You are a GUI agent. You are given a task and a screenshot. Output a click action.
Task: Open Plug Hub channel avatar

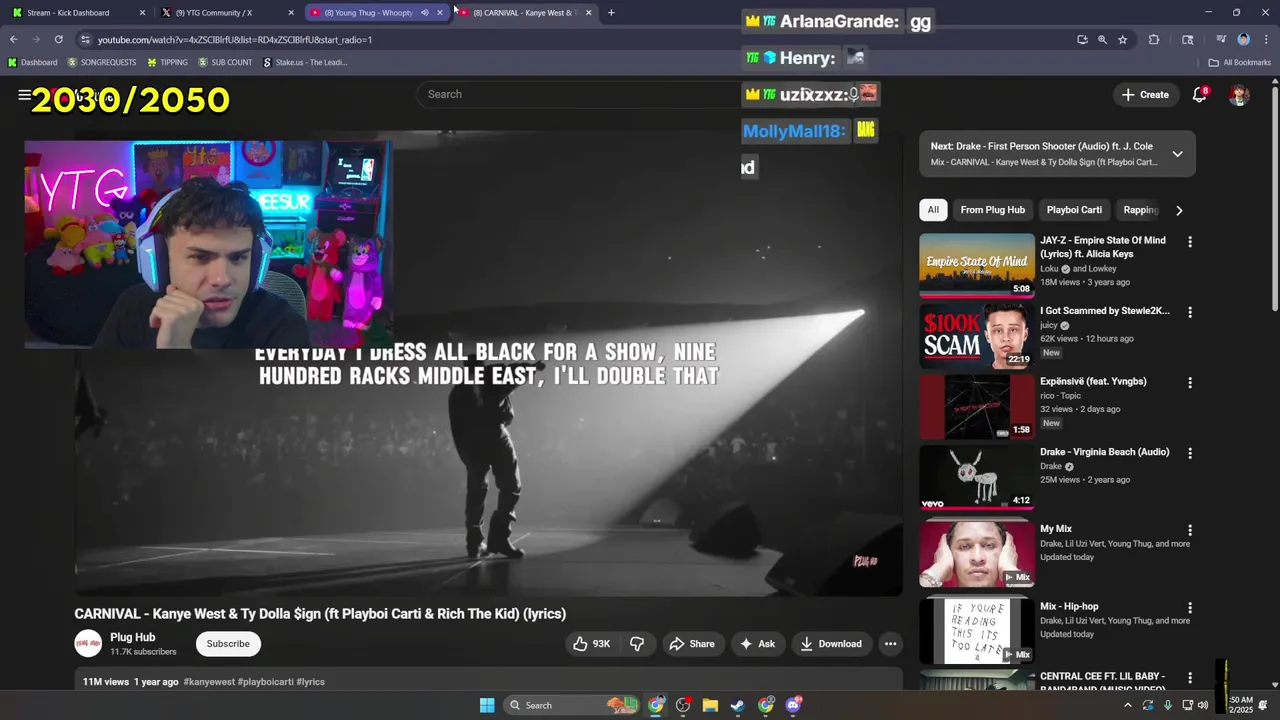point(88,644)
